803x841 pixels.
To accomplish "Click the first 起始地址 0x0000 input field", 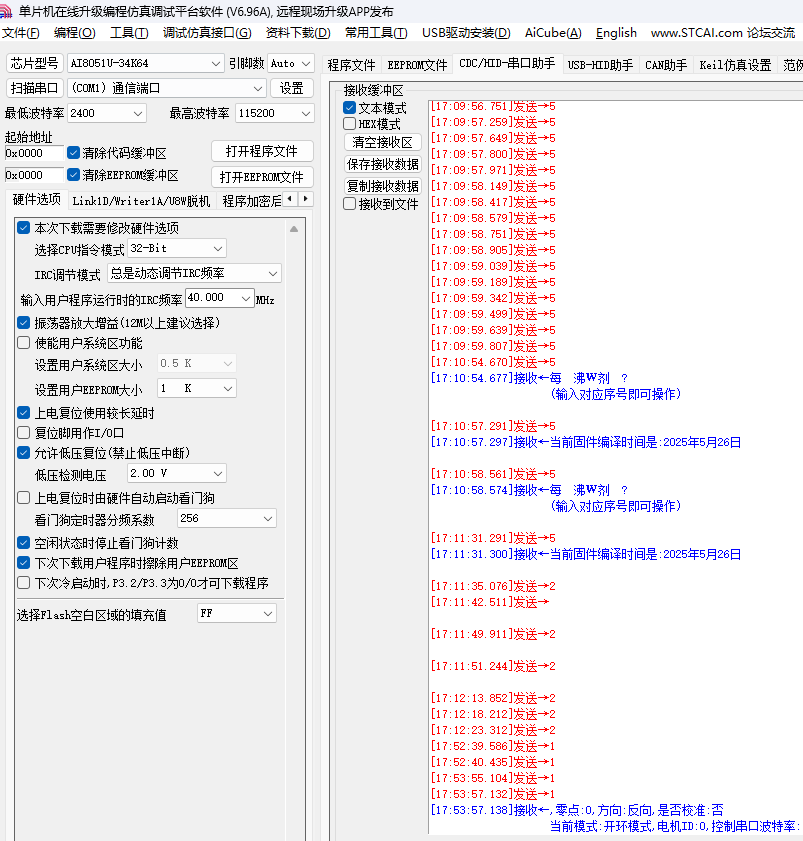I will [x=32, y=154].
